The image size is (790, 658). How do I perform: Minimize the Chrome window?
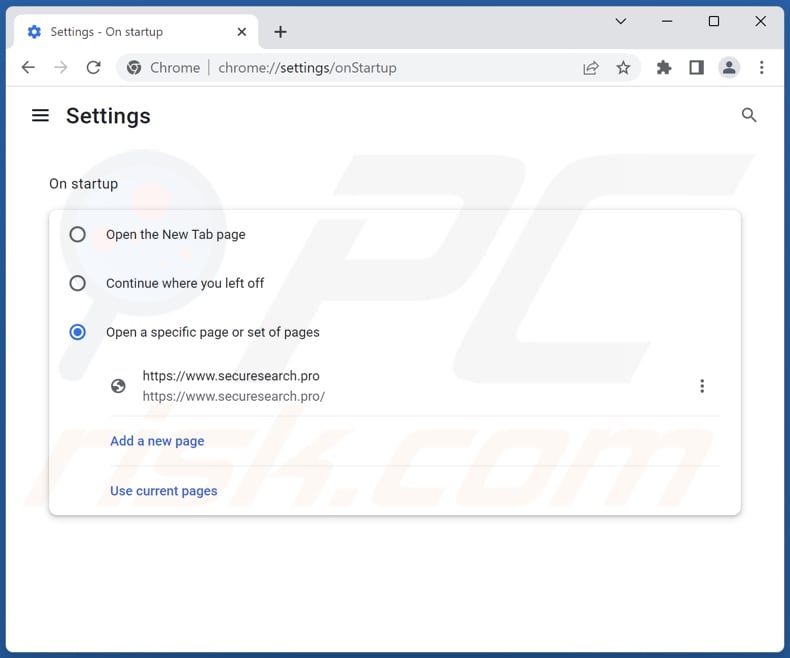click(x=667, y=21)
